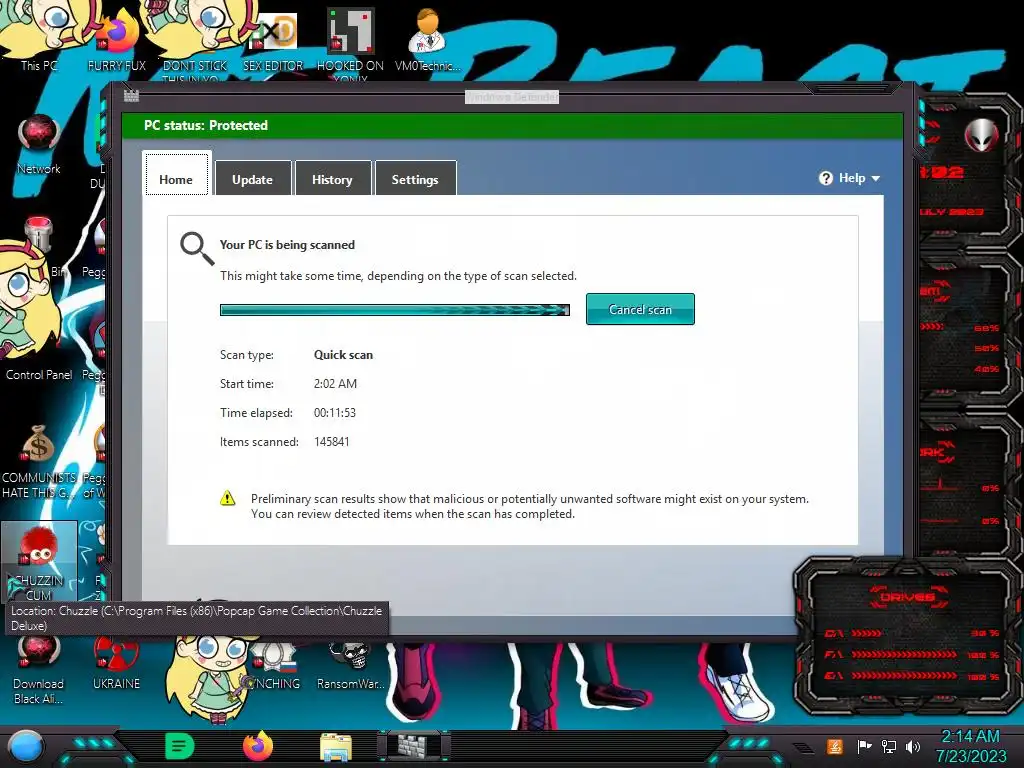Image resolution: width=1024 pixels, height=768 pixels.
Task: Click the taskbar clock showing 2:14 AM
Action: 971,746
